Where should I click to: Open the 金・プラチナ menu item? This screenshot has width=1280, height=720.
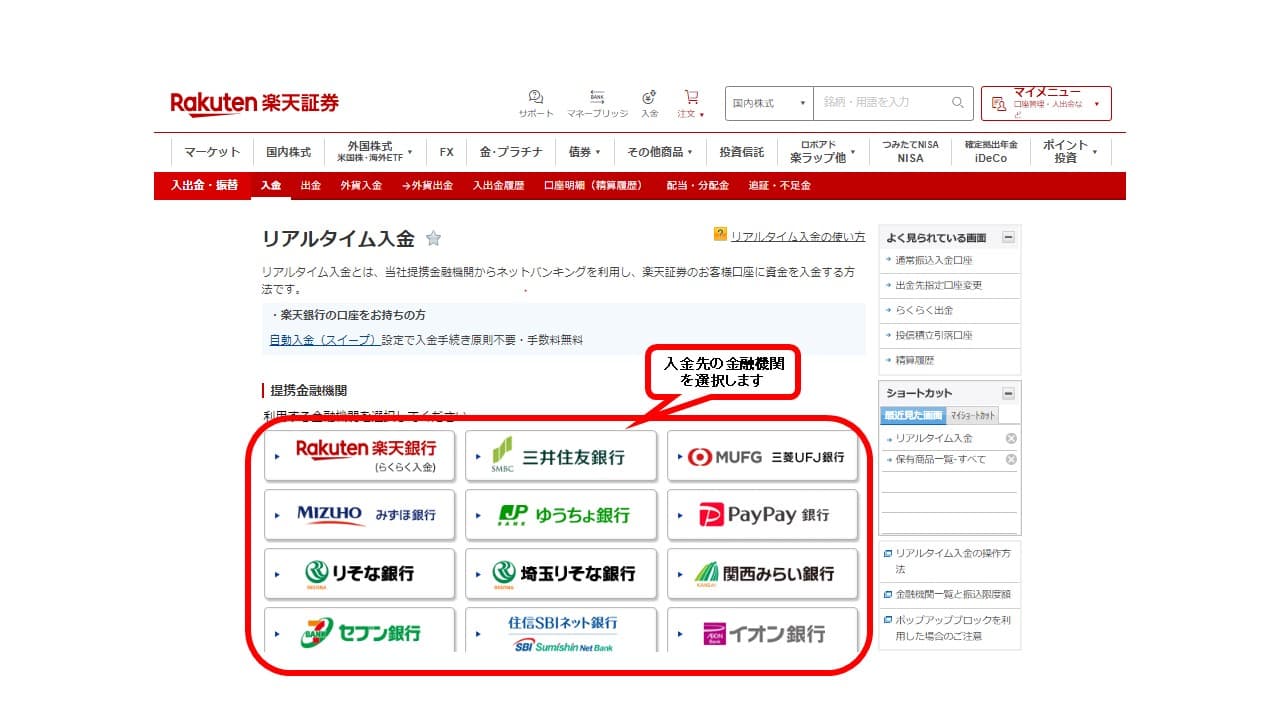(x=511, y=152)
